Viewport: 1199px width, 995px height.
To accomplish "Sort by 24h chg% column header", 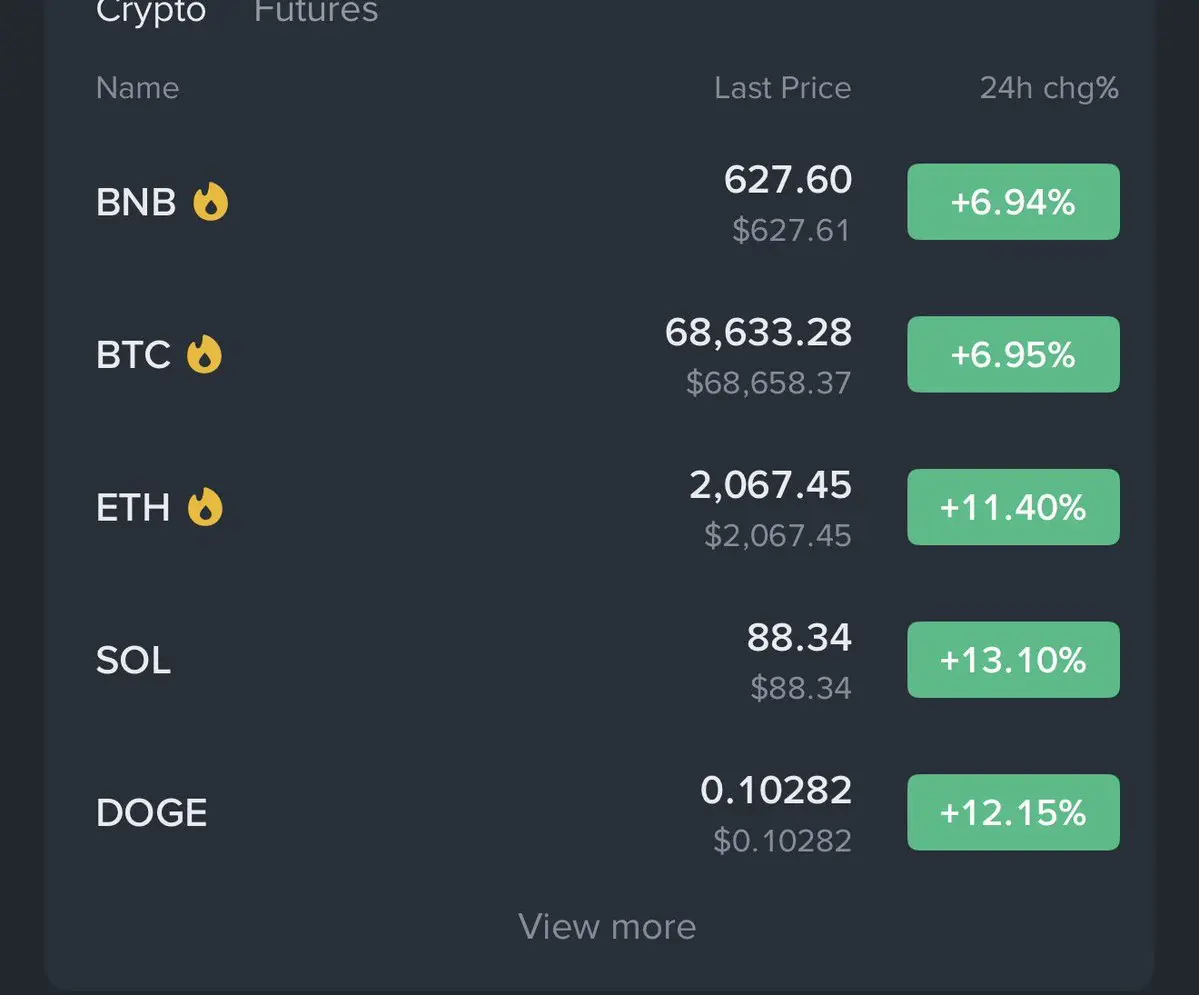I will [x=1049, y=88].
